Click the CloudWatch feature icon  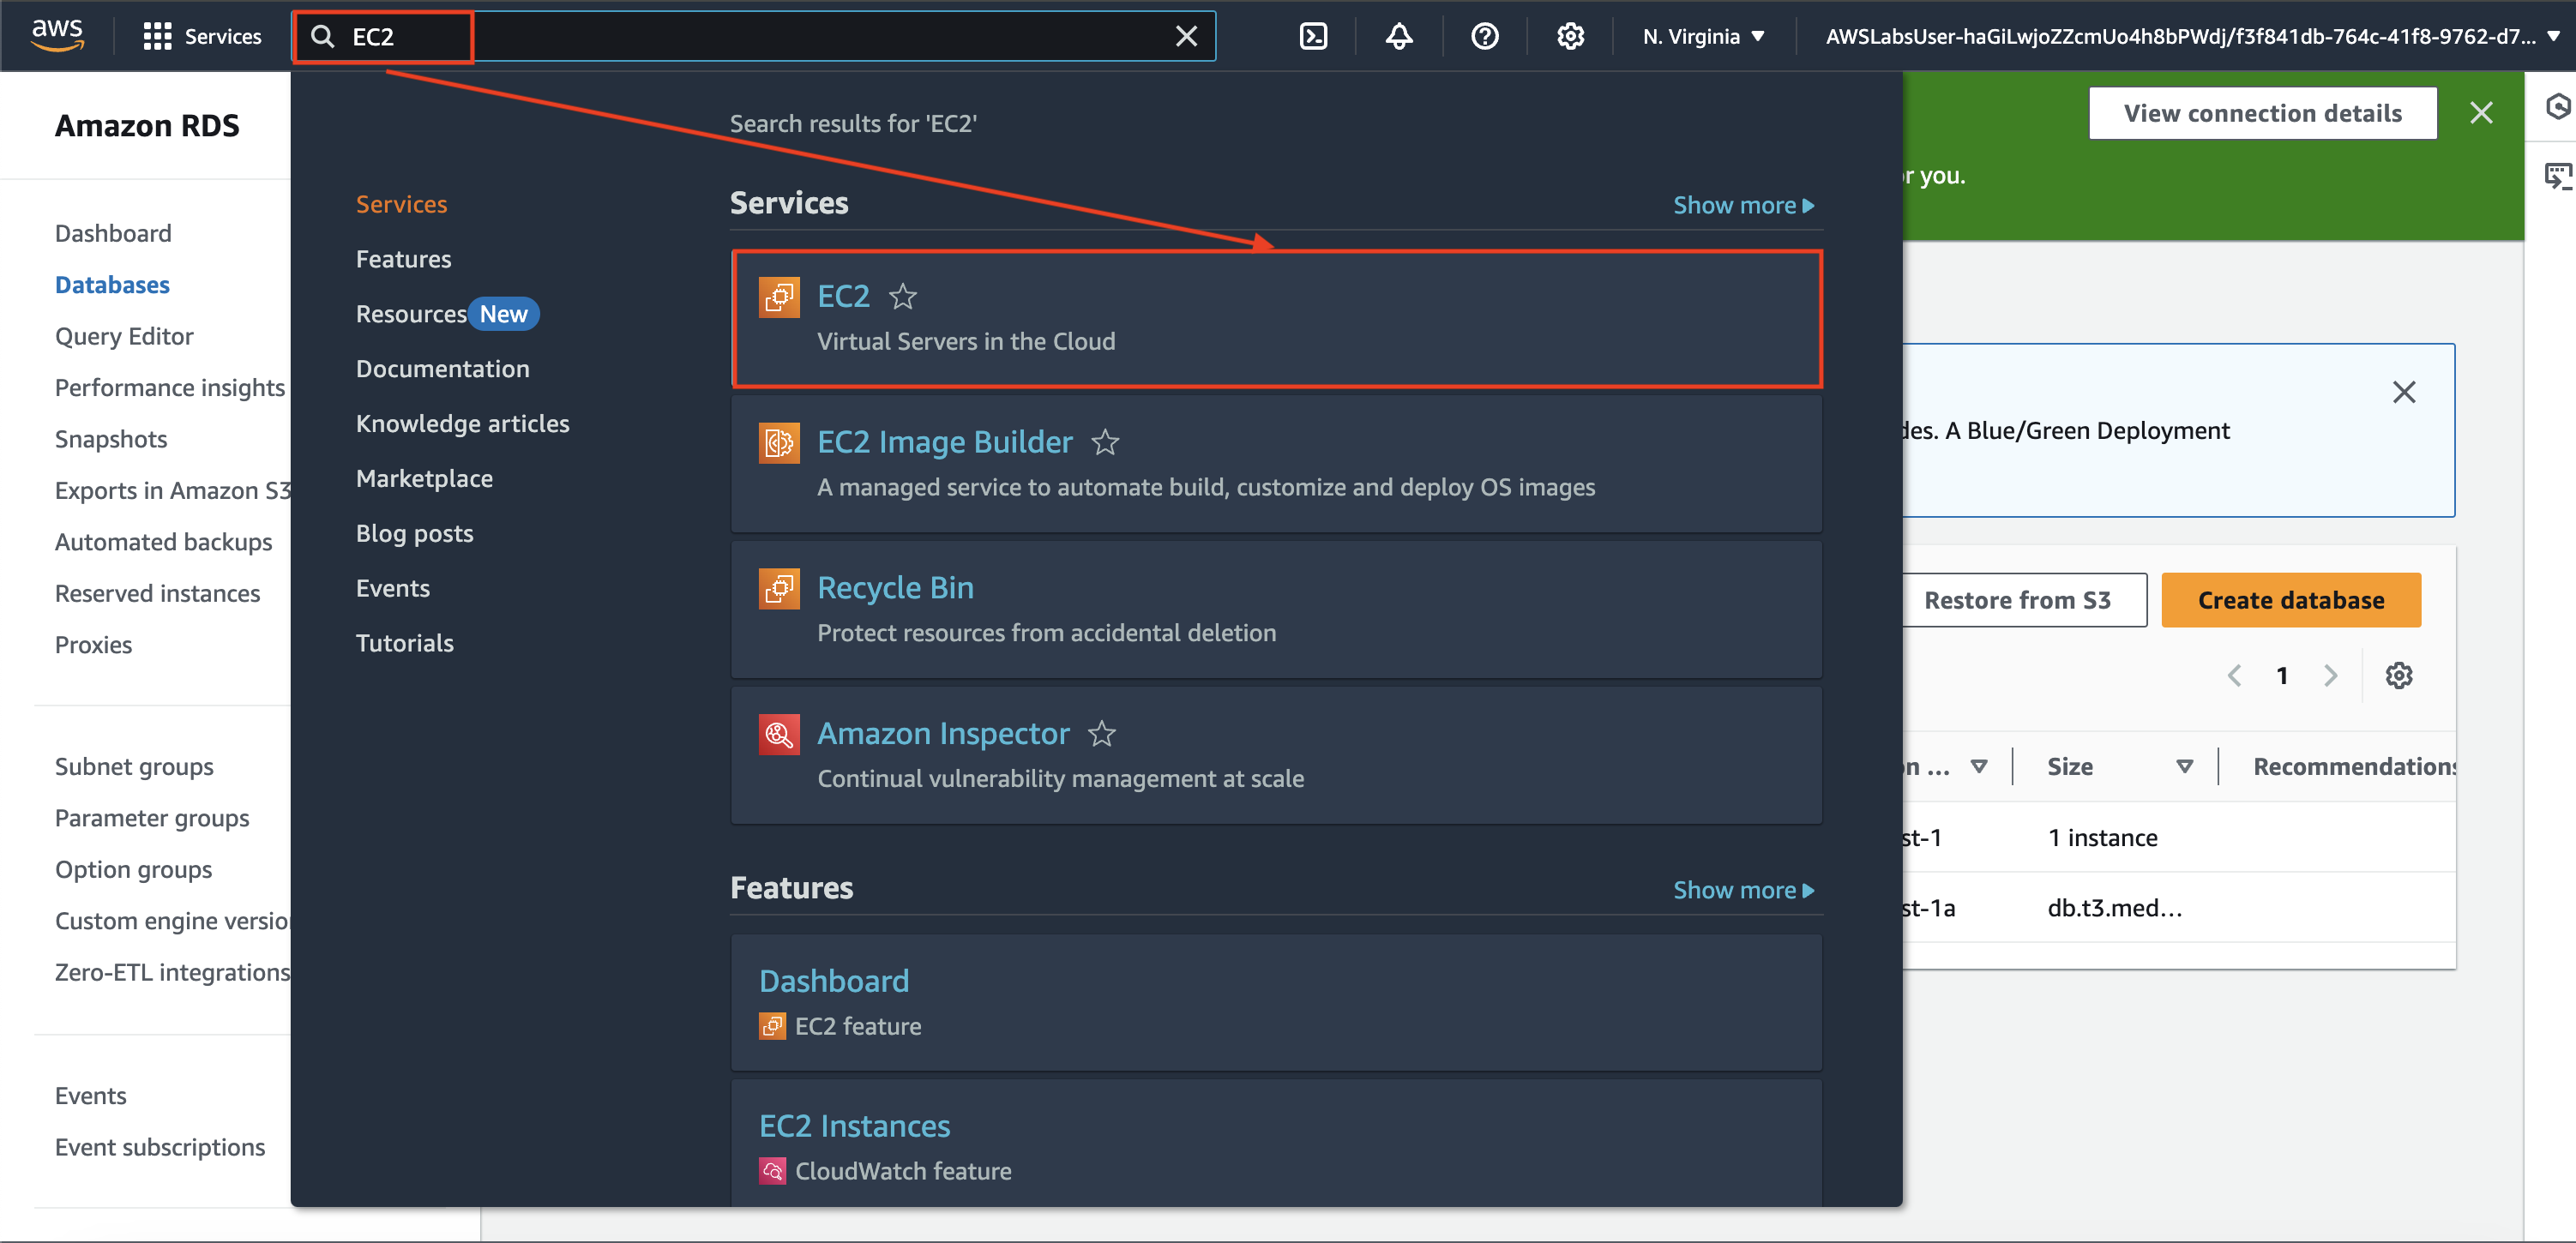(772, 1171)
